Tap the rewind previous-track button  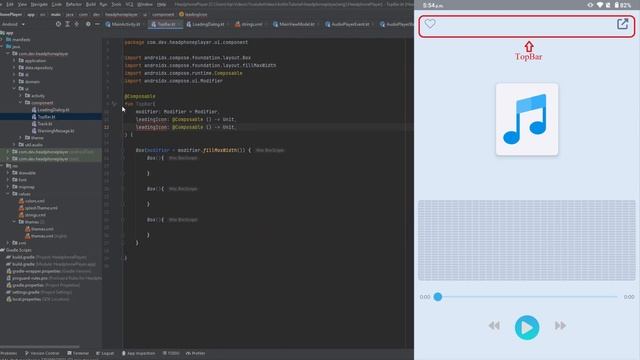494,326
